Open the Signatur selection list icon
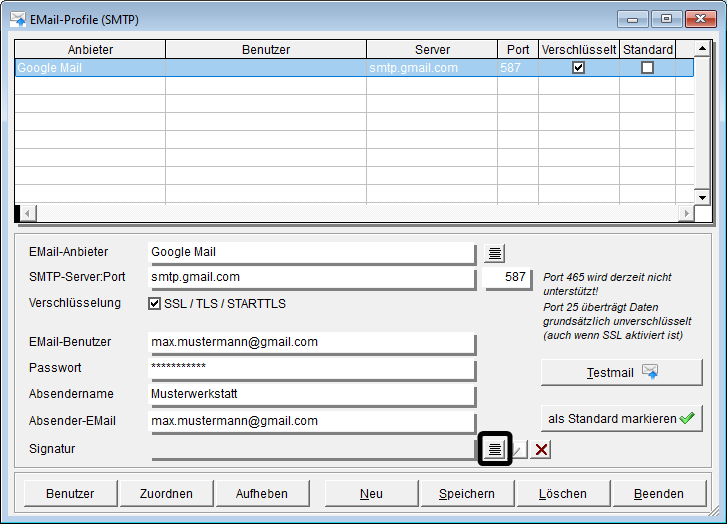Screen dimensions: 727x524 pos(495,449)
